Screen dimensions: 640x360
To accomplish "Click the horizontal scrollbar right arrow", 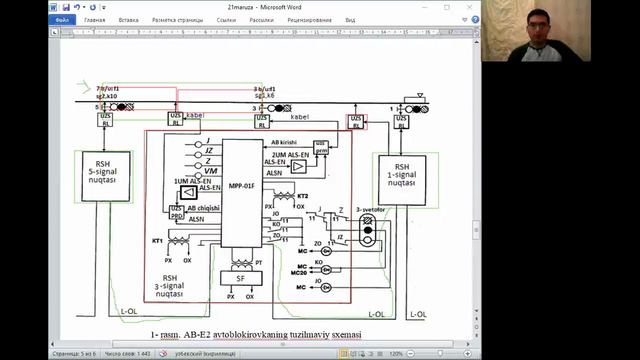I will (x=468, y=344).
